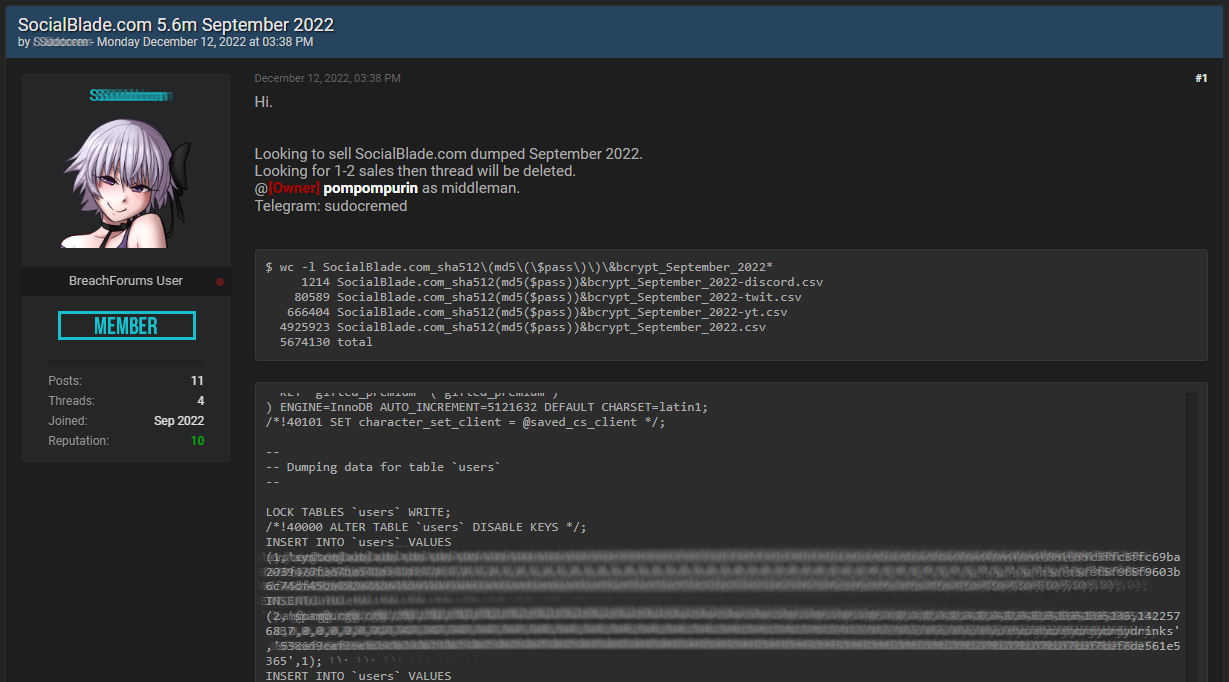
Task: Click the Reputation: label in the profile stats
Action: click(79, 441)
